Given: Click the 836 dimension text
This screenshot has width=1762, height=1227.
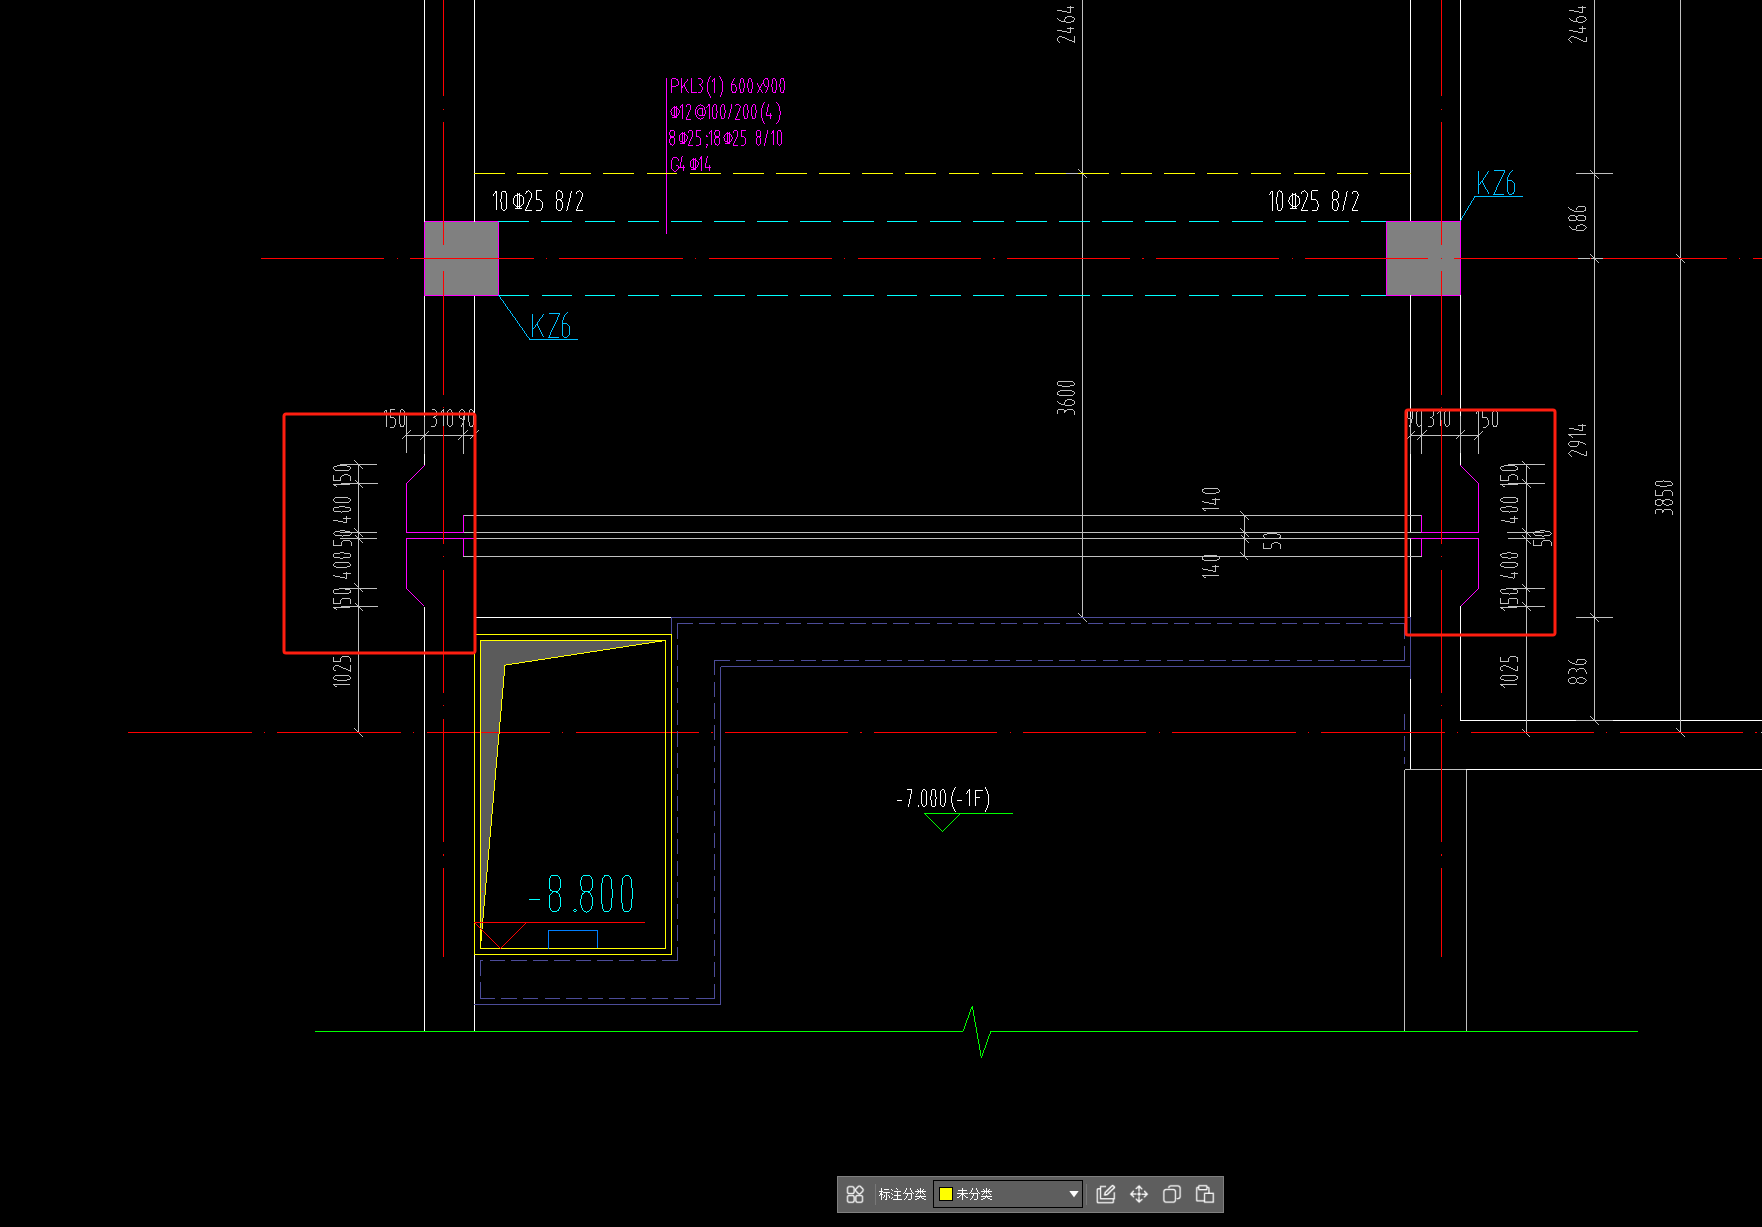Looking at the screenshot, I should pos(1578,671).
